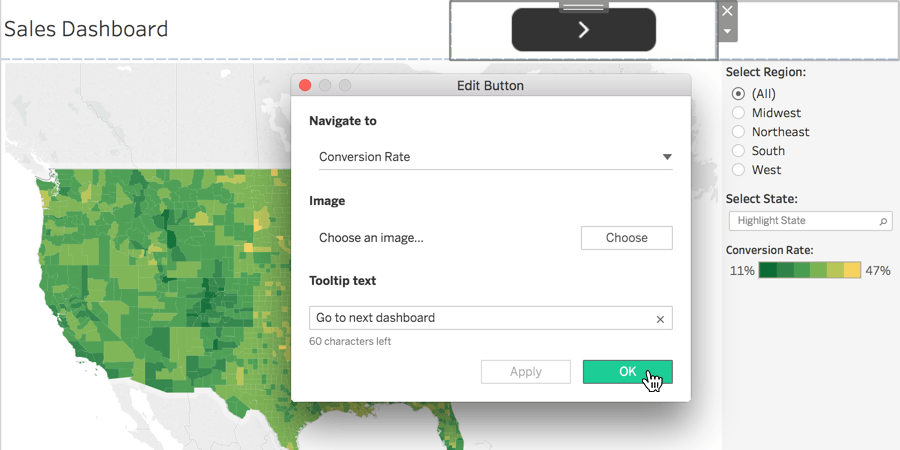
Task: Click the dark green Conversion Rate legend swatch
Action: pyautogui.click(x=768, y=270)
